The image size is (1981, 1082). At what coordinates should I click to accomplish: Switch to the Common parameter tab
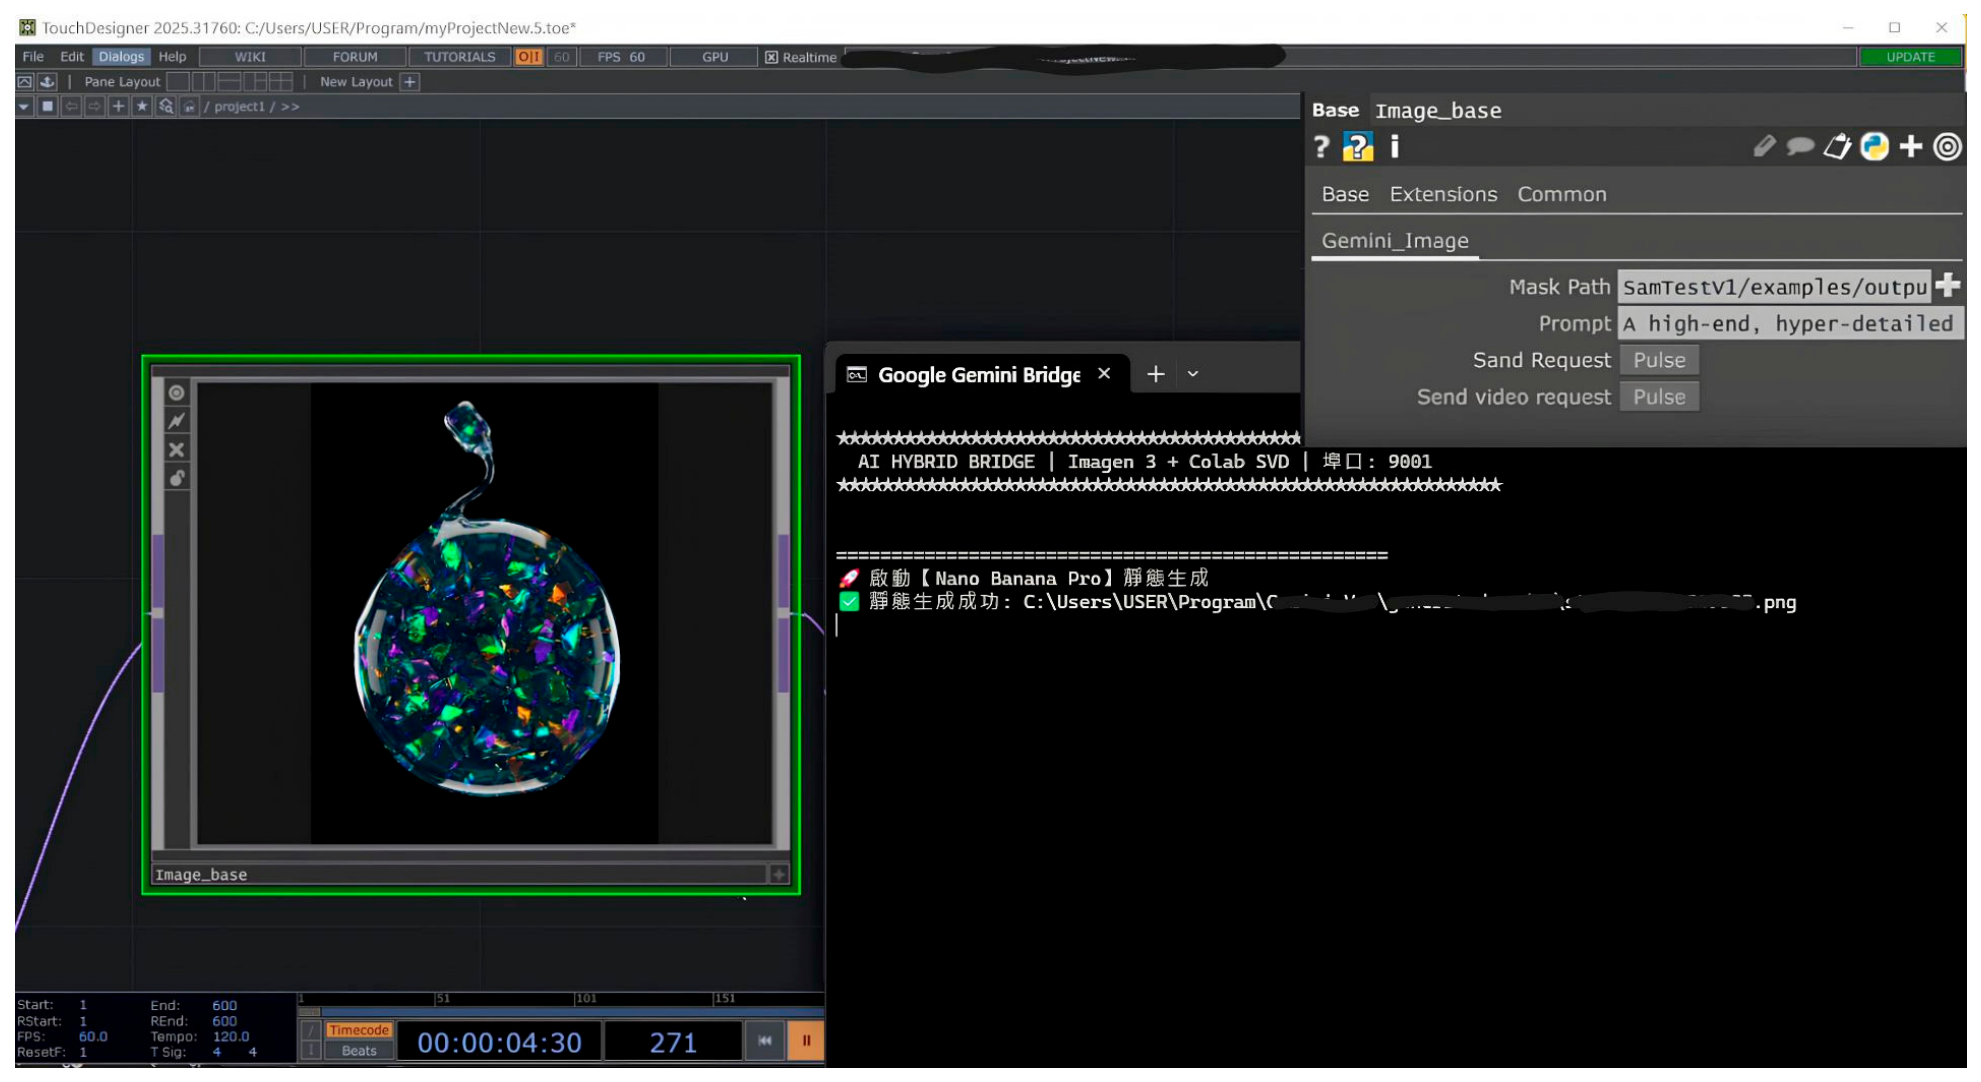point(1562,195)
